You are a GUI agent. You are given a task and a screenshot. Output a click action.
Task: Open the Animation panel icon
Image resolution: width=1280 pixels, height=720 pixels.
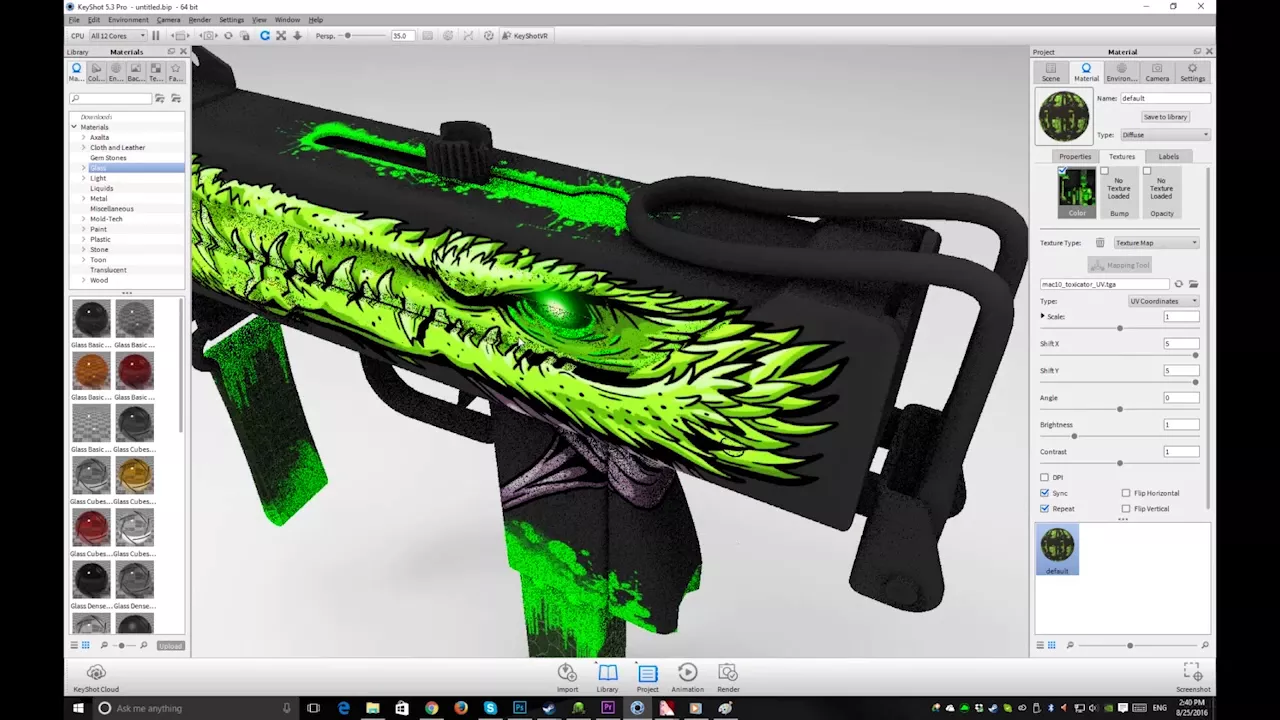(687, 677)
